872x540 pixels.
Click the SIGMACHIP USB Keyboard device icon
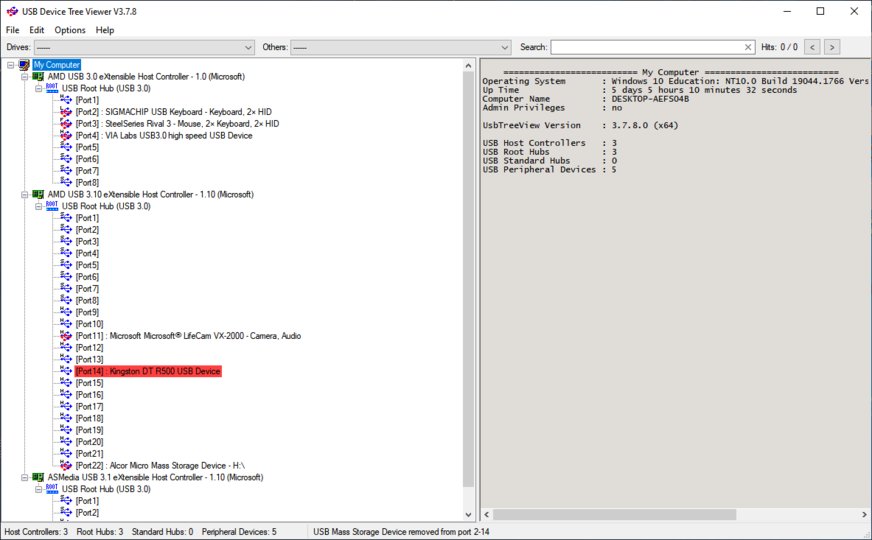point(66,112)
